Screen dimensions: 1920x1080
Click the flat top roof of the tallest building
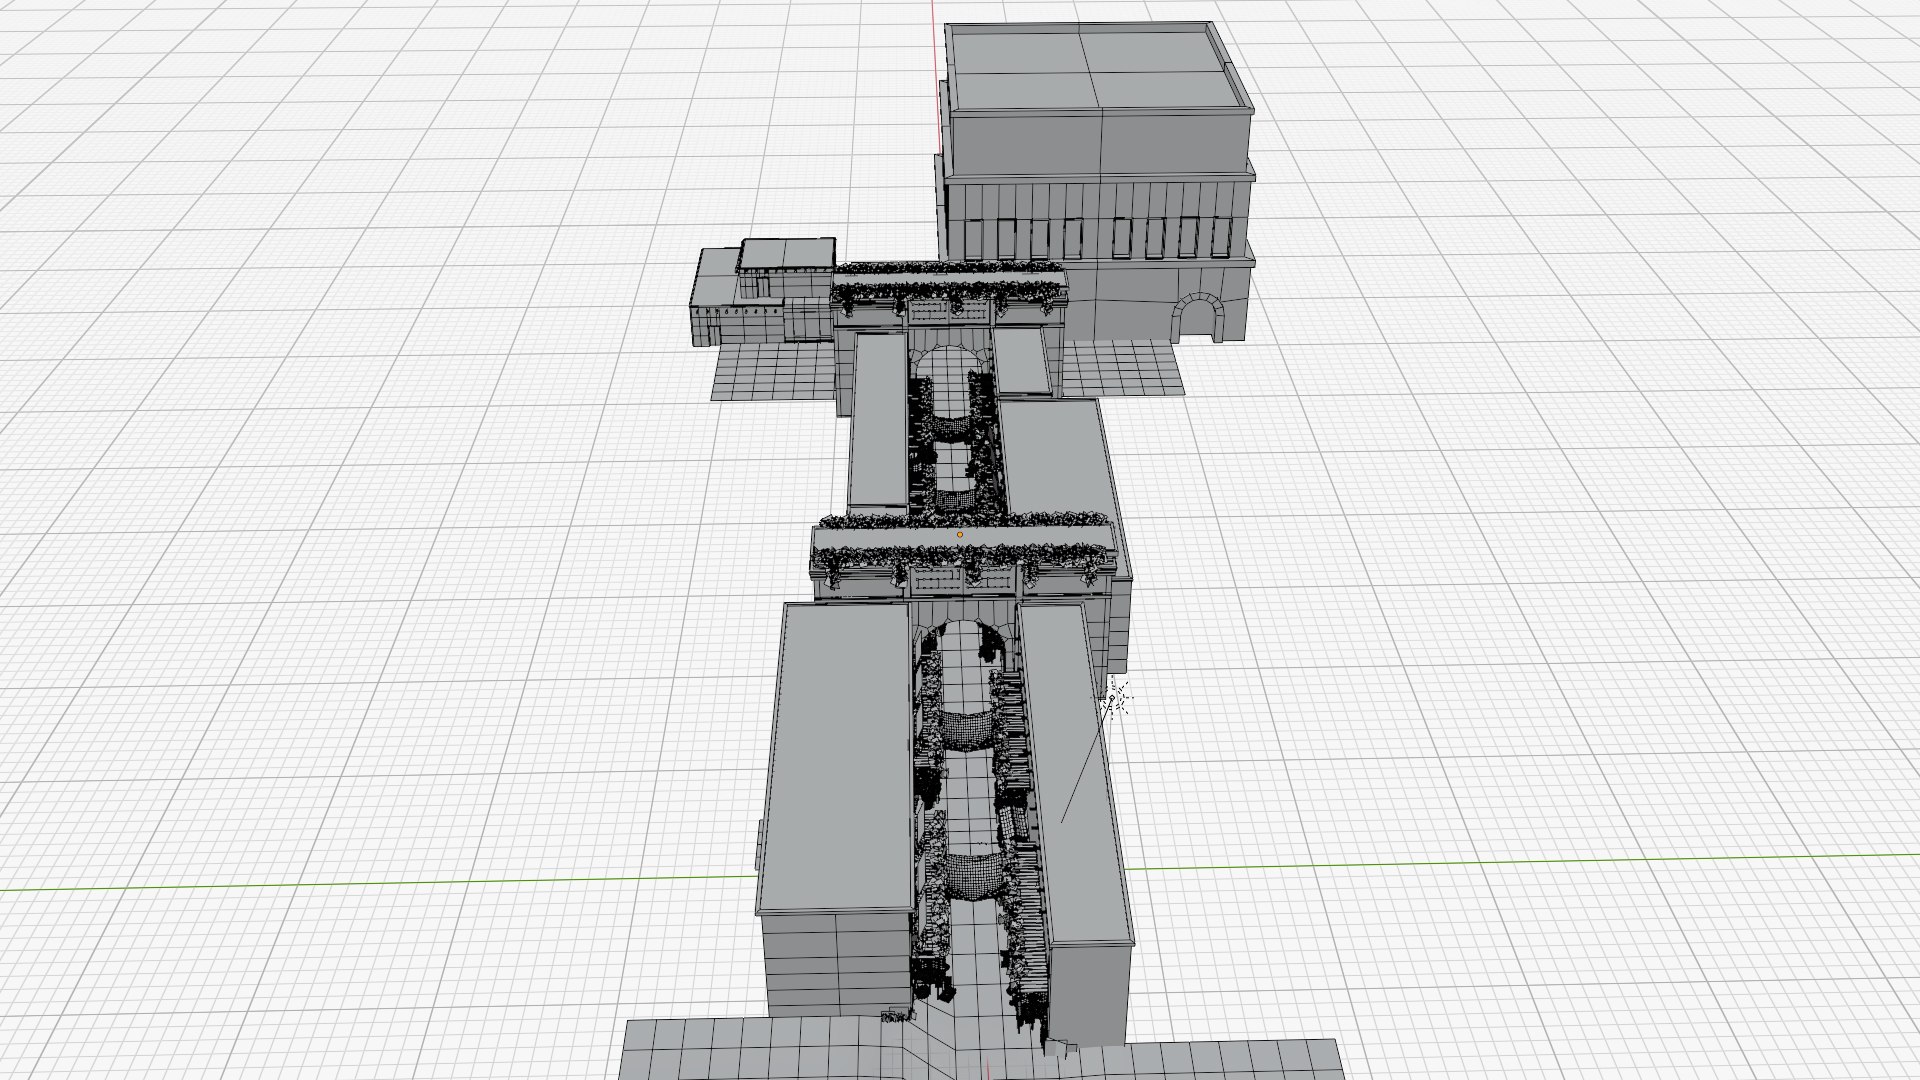point(1096,67)
